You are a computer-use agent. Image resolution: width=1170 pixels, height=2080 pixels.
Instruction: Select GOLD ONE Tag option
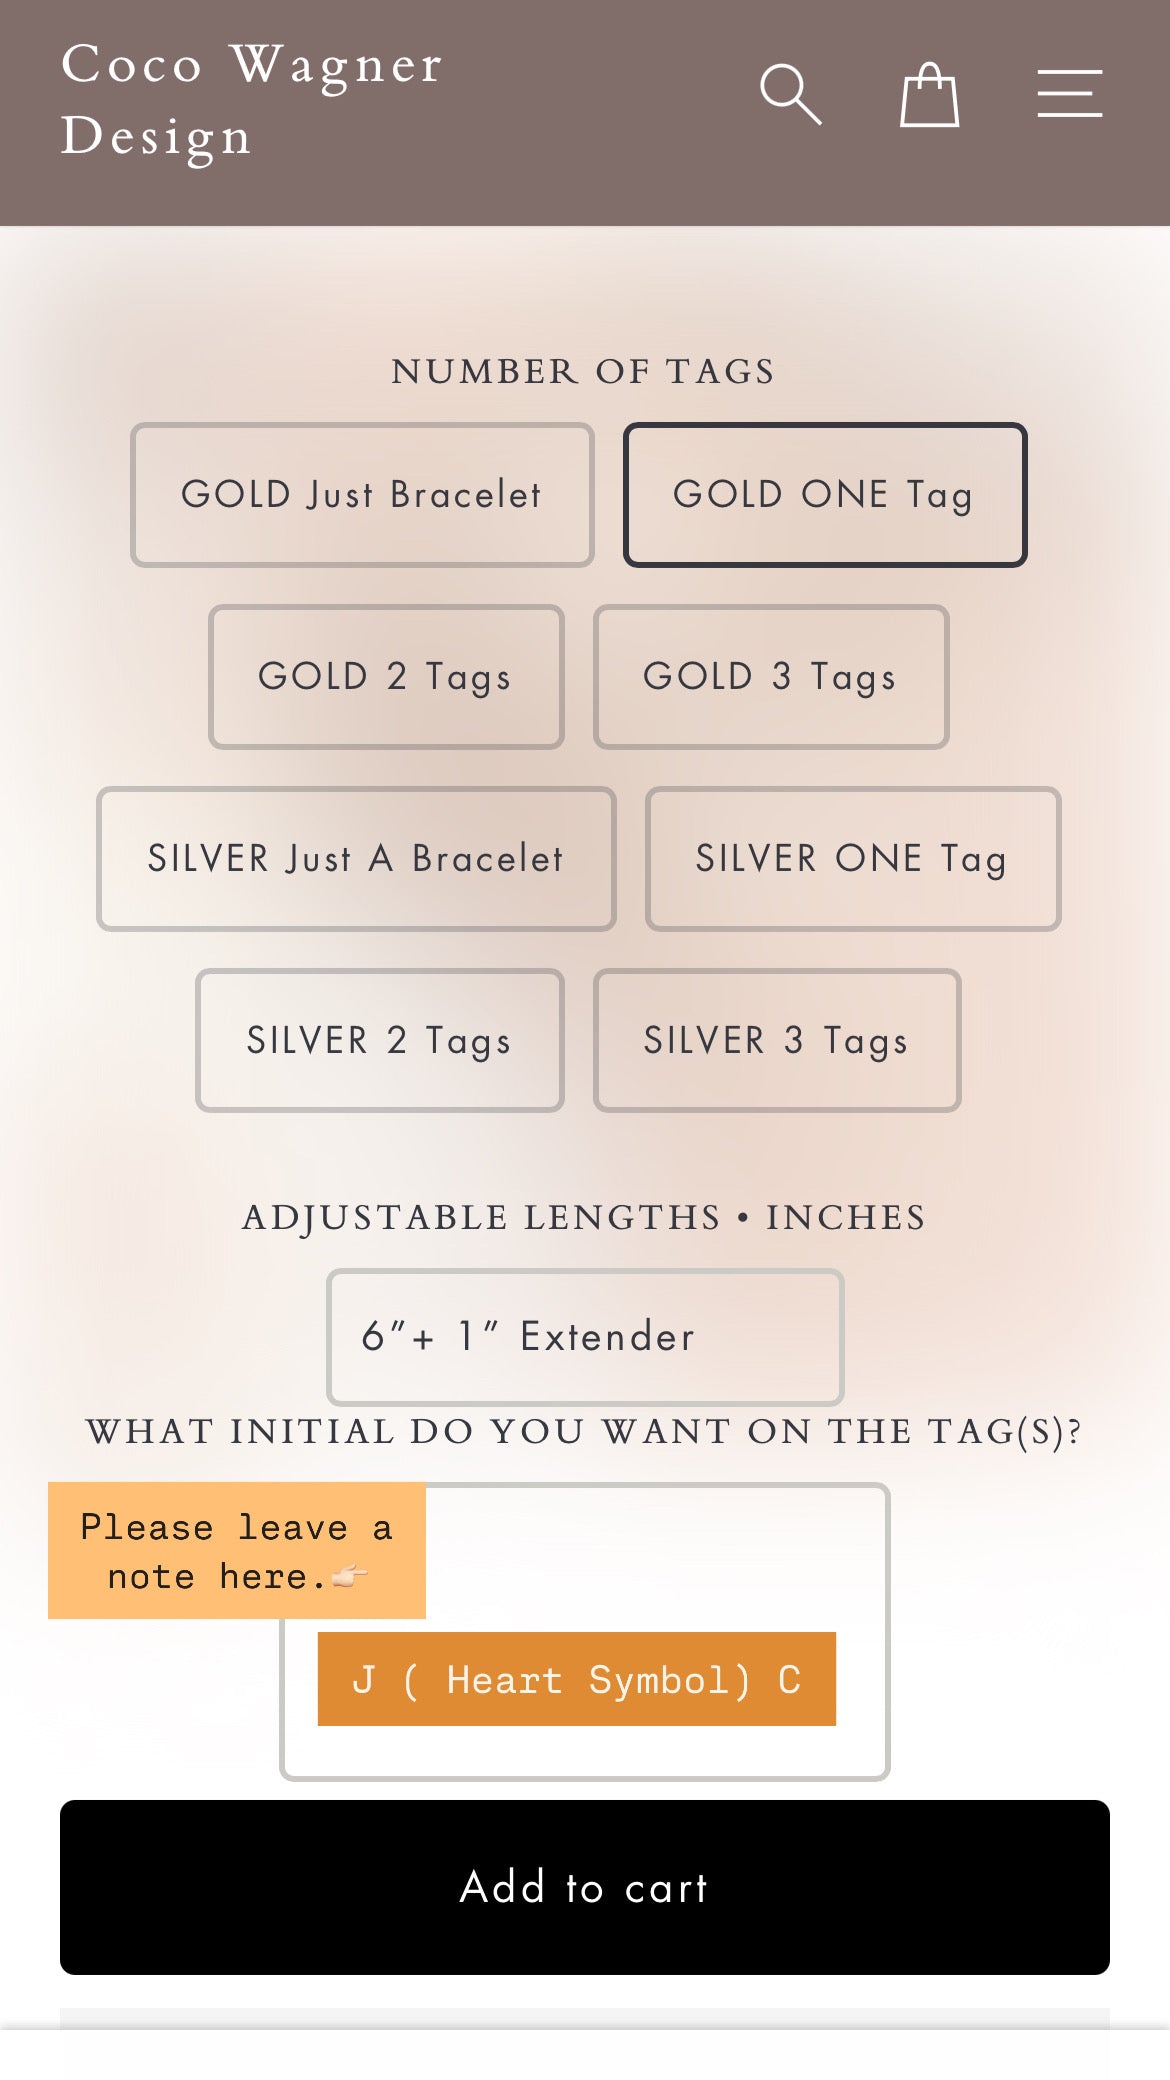click(x=825, y=495)
